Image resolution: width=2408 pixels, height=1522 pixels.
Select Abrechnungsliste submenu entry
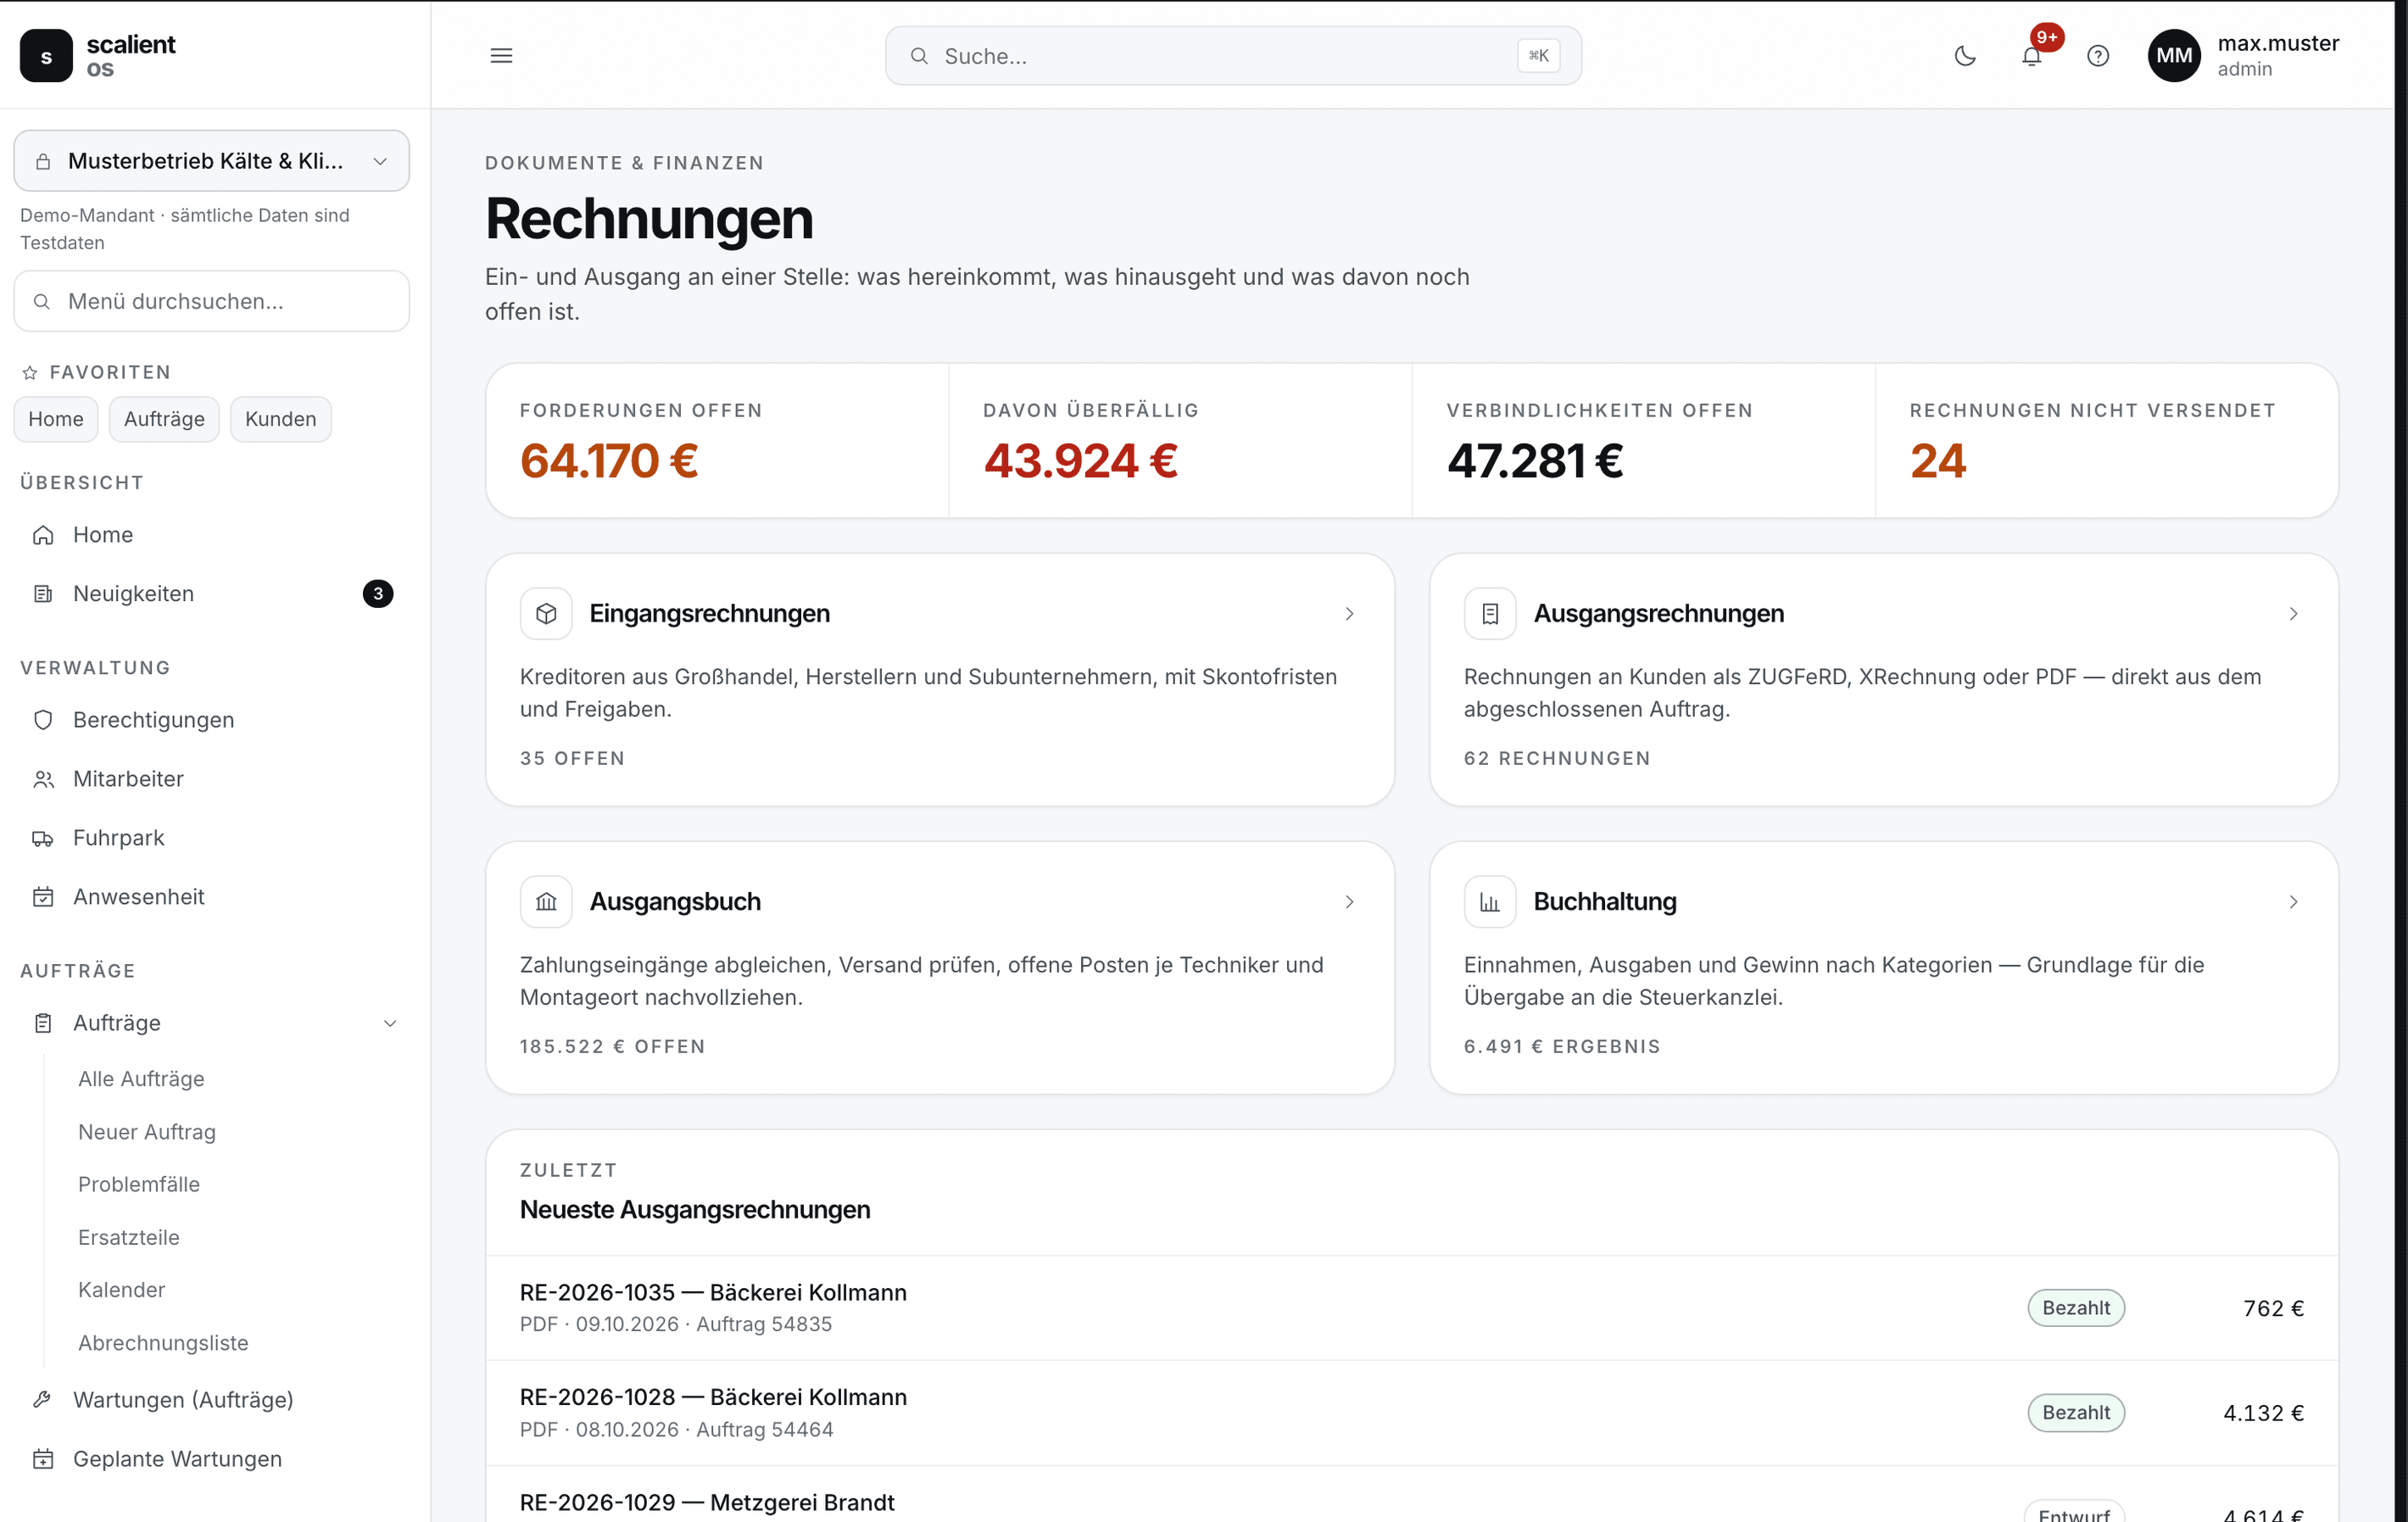click(163, 1343)
